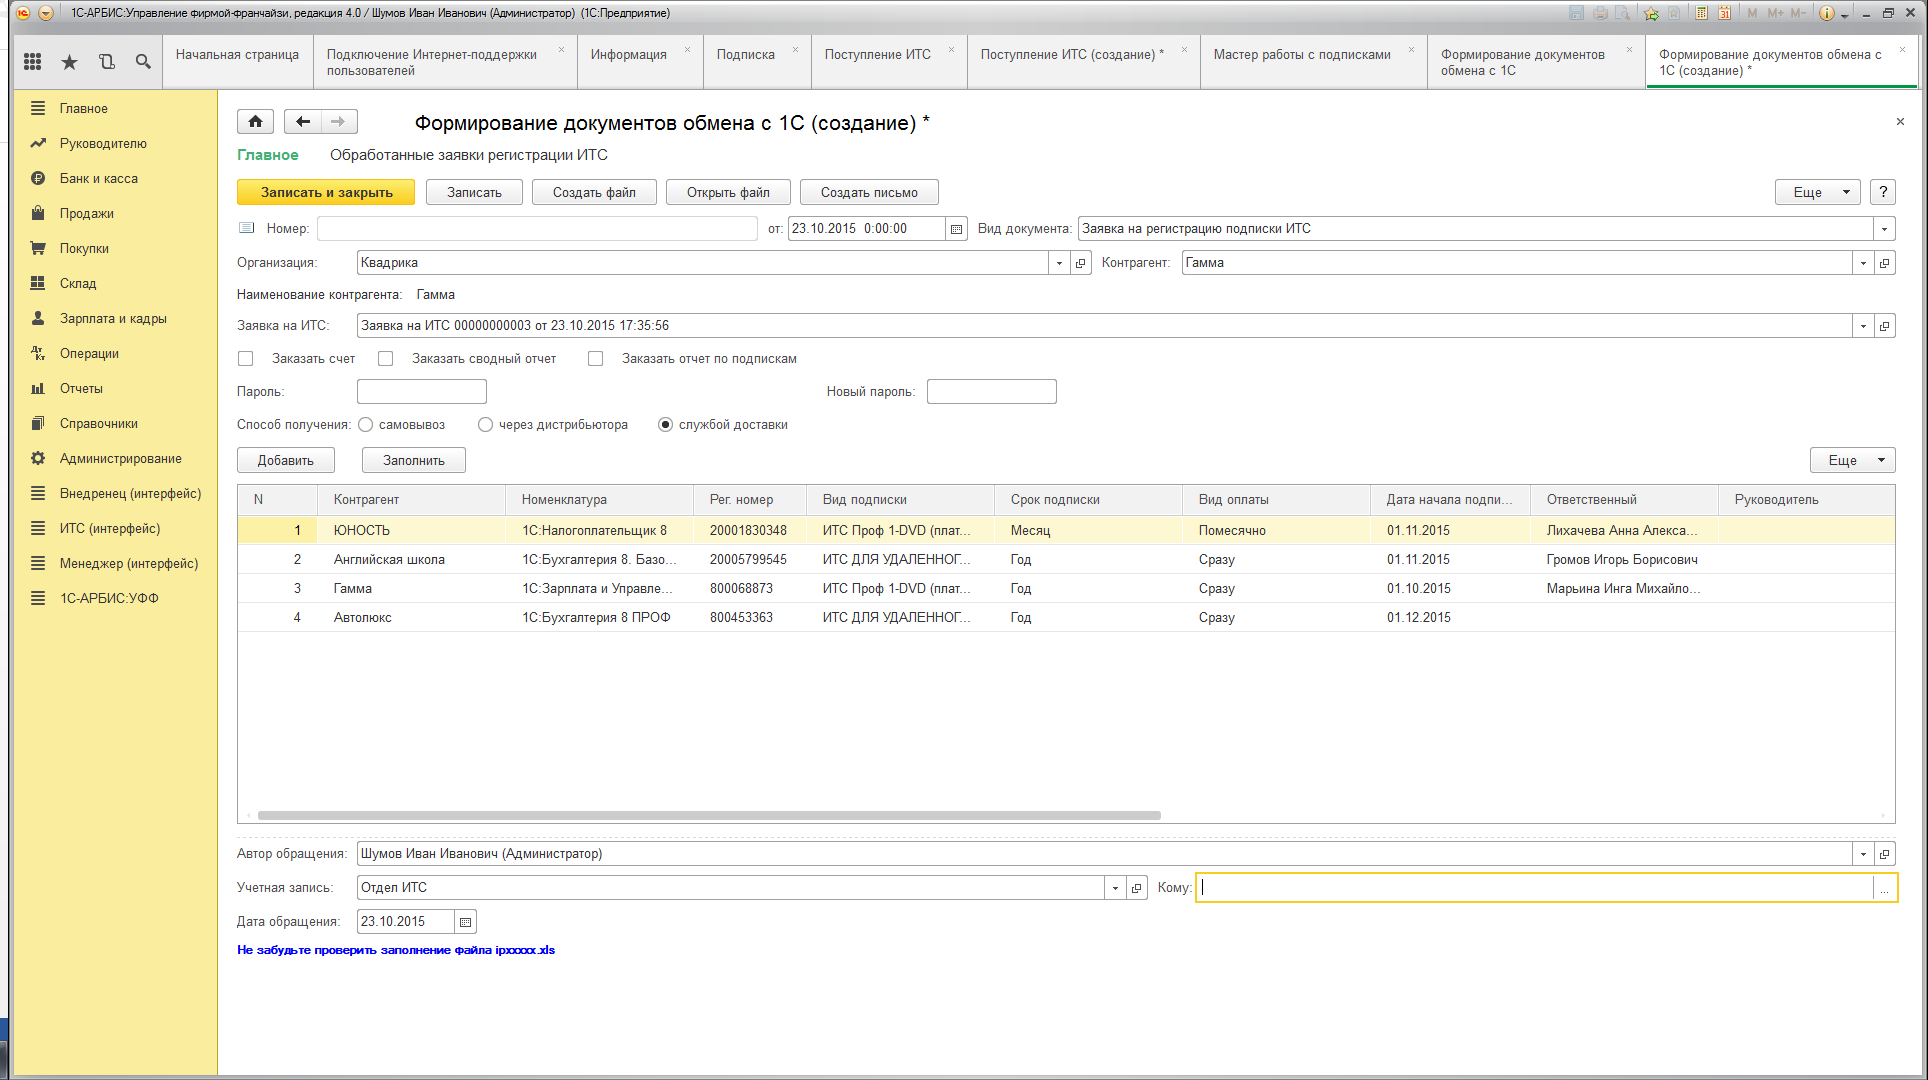Focus the Пароль input field
Viewport: 1928px width, 1080px height.
pos(422,392)
